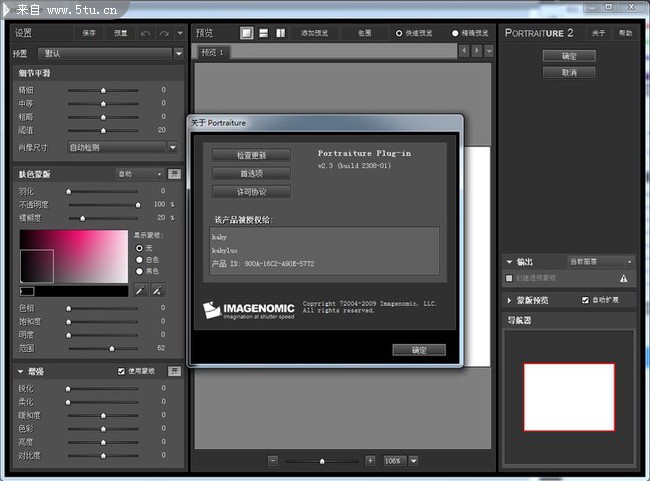Select the 白色 mask display radio option
Viewport: 650px width, 481px height.
coord(139,260)
